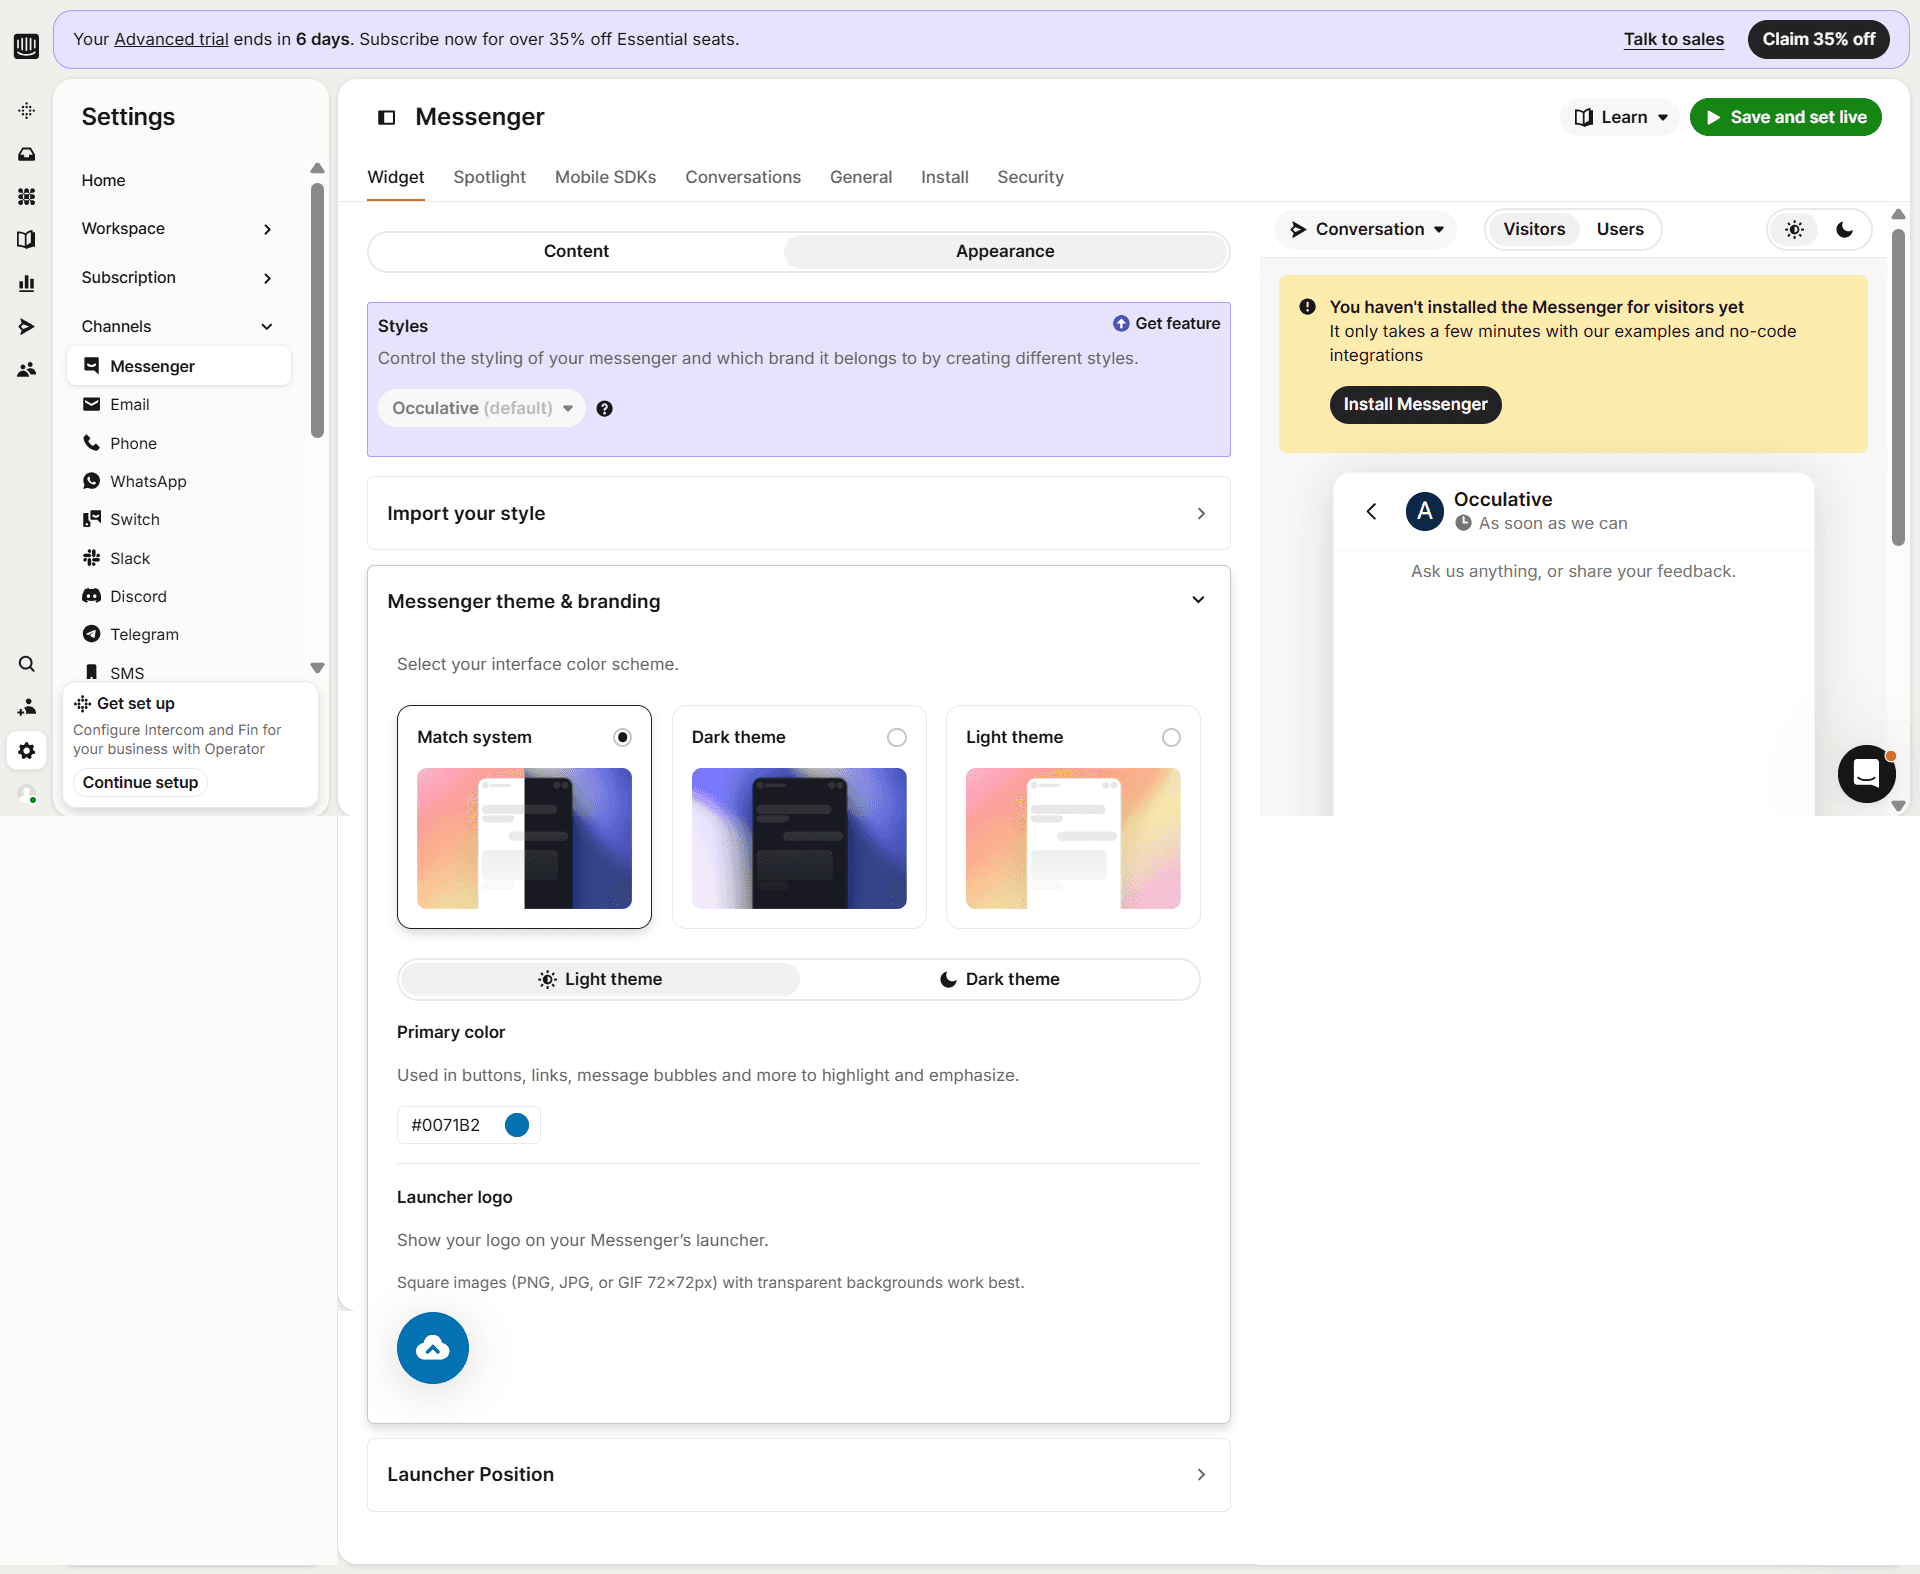Select the Content segment
The width and height of the screenshot is (1920, 1574).
[x=576, y=251]
